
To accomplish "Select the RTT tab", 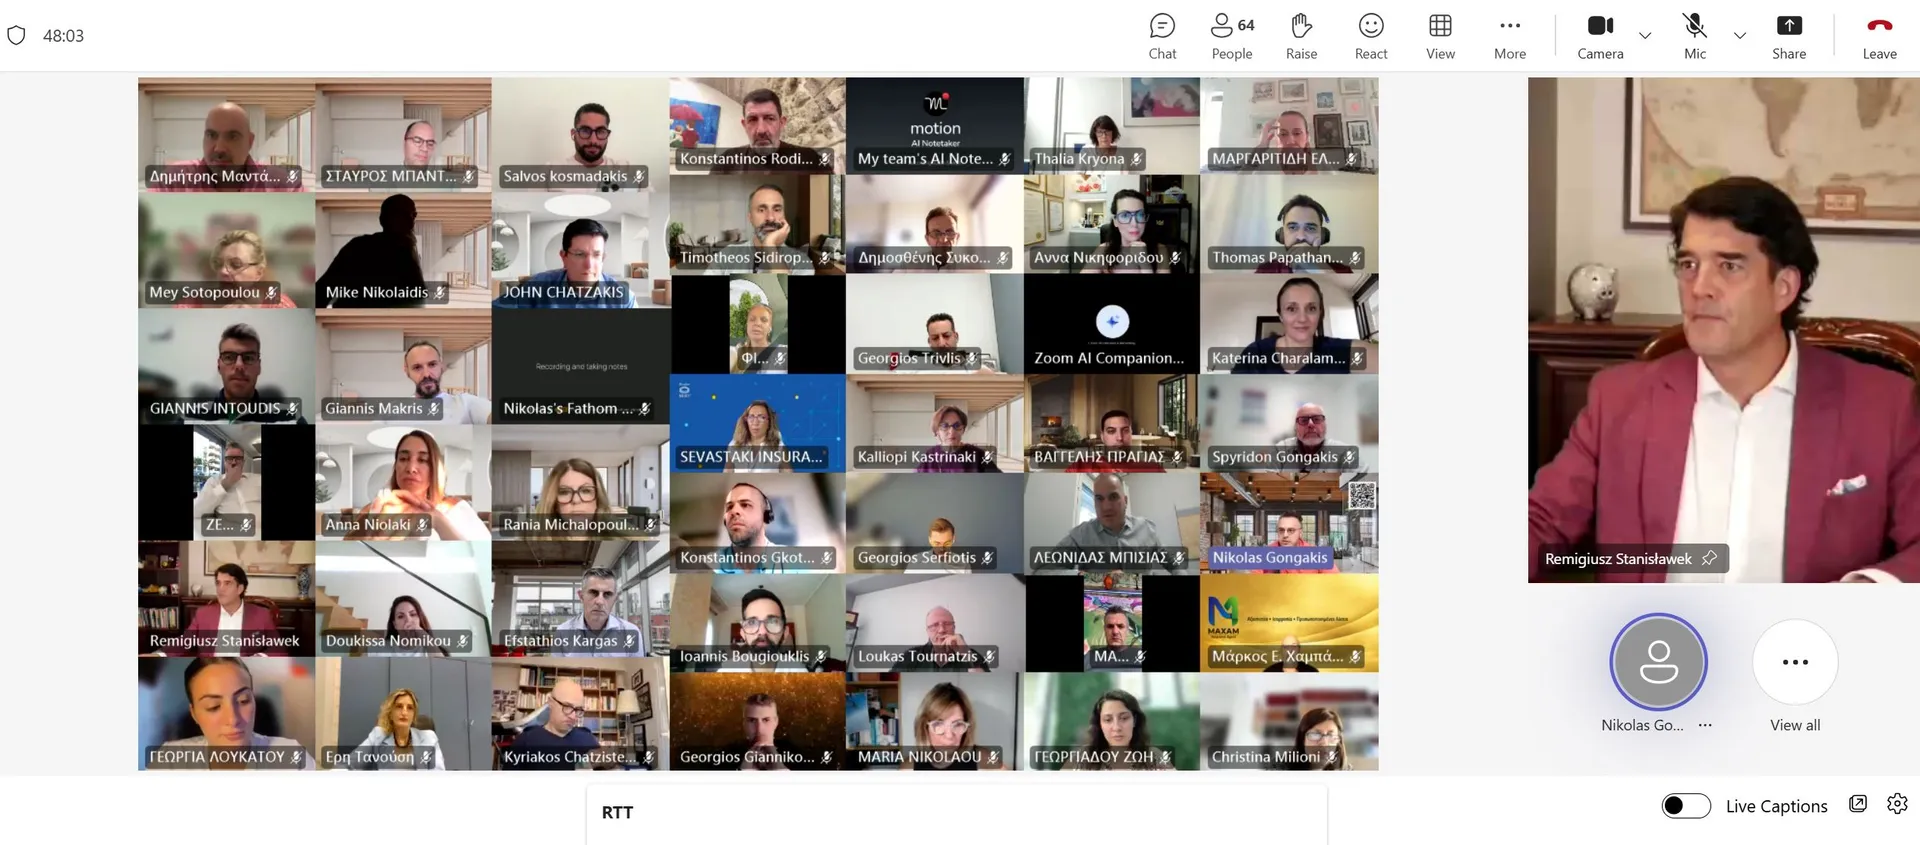I will [x=617, y=812].
